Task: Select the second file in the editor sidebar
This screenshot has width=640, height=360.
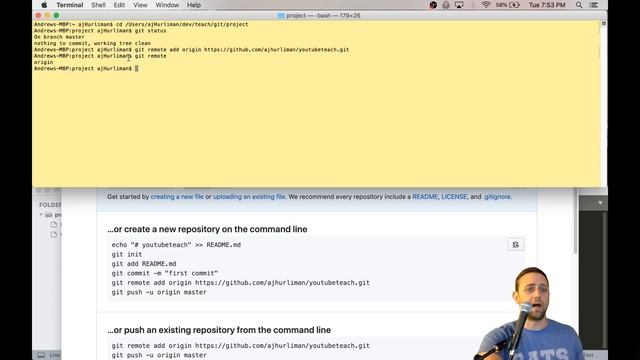Action: (x=54, y=234)
